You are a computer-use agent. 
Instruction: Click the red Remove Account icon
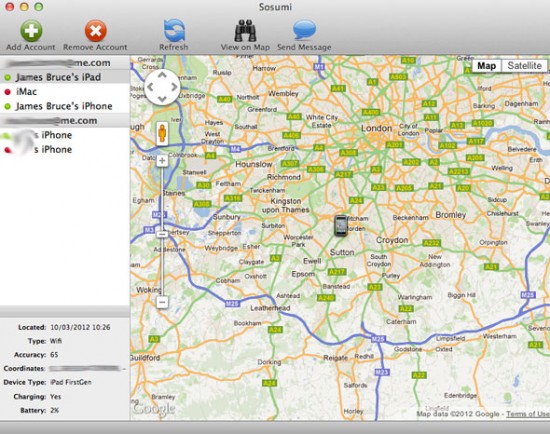(95, 31)
